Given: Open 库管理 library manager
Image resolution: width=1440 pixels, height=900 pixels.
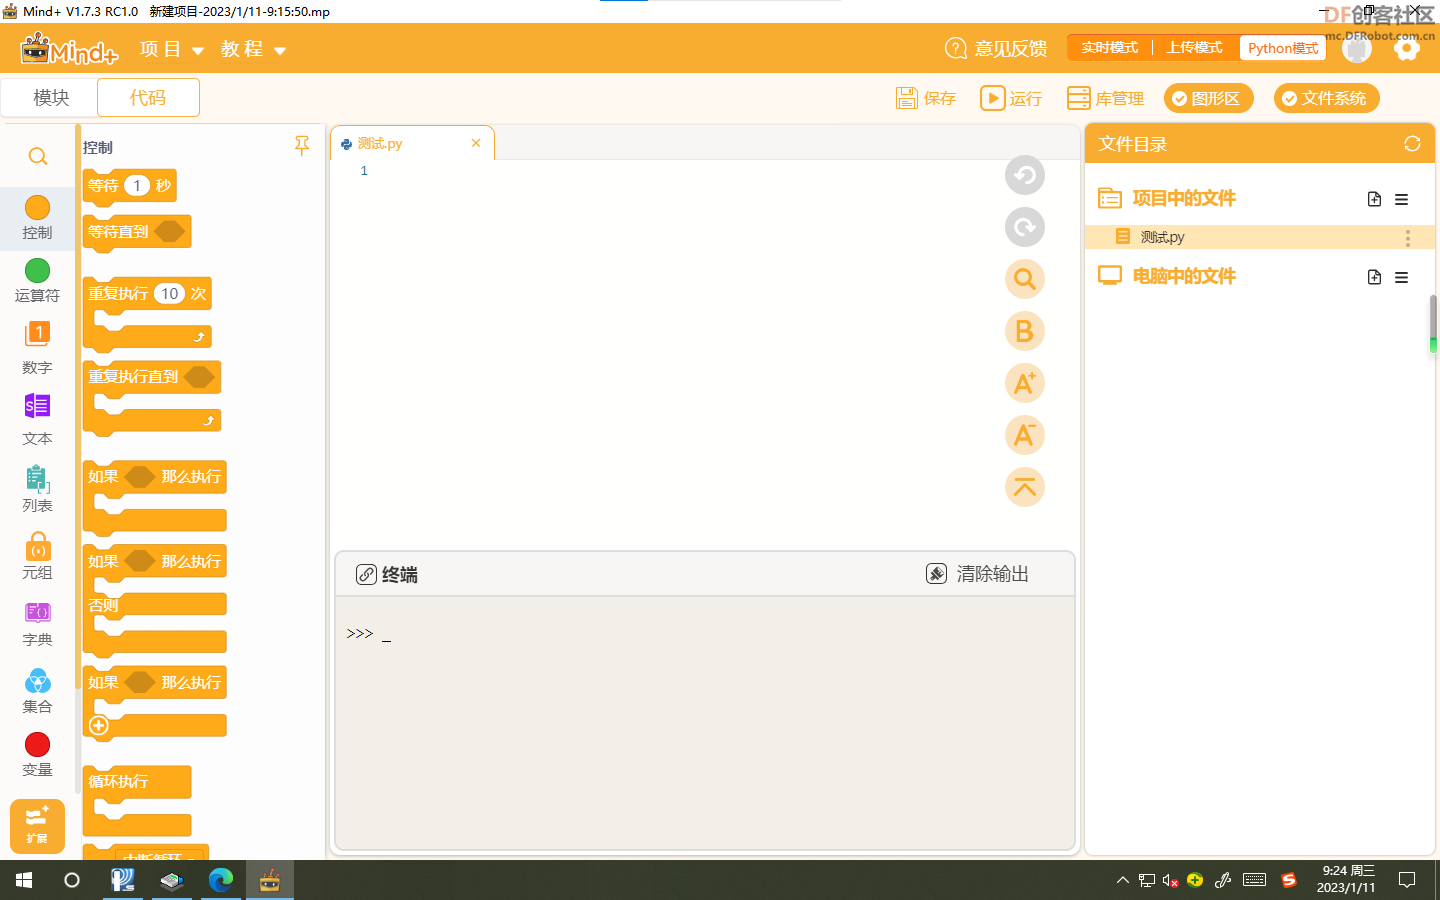Looking at the screenshot, I should (1105, 98).
